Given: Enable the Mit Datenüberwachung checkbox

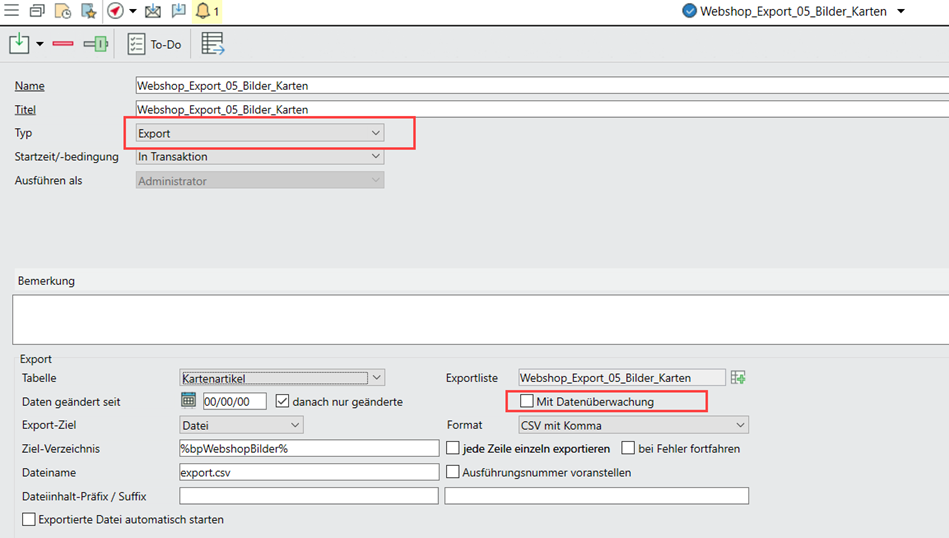Looking at the screenshot, I should pyautogui.click(x=527, y=401).
